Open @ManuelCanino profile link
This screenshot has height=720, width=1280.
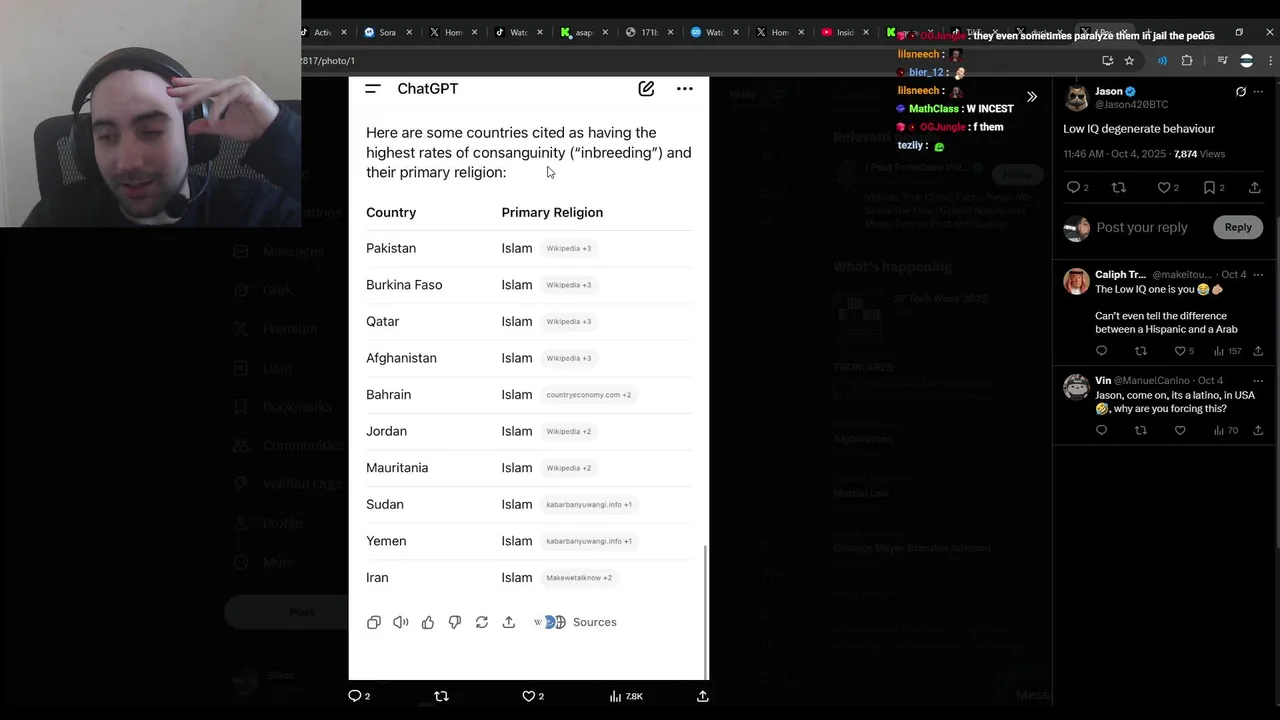click(1153, 380)
